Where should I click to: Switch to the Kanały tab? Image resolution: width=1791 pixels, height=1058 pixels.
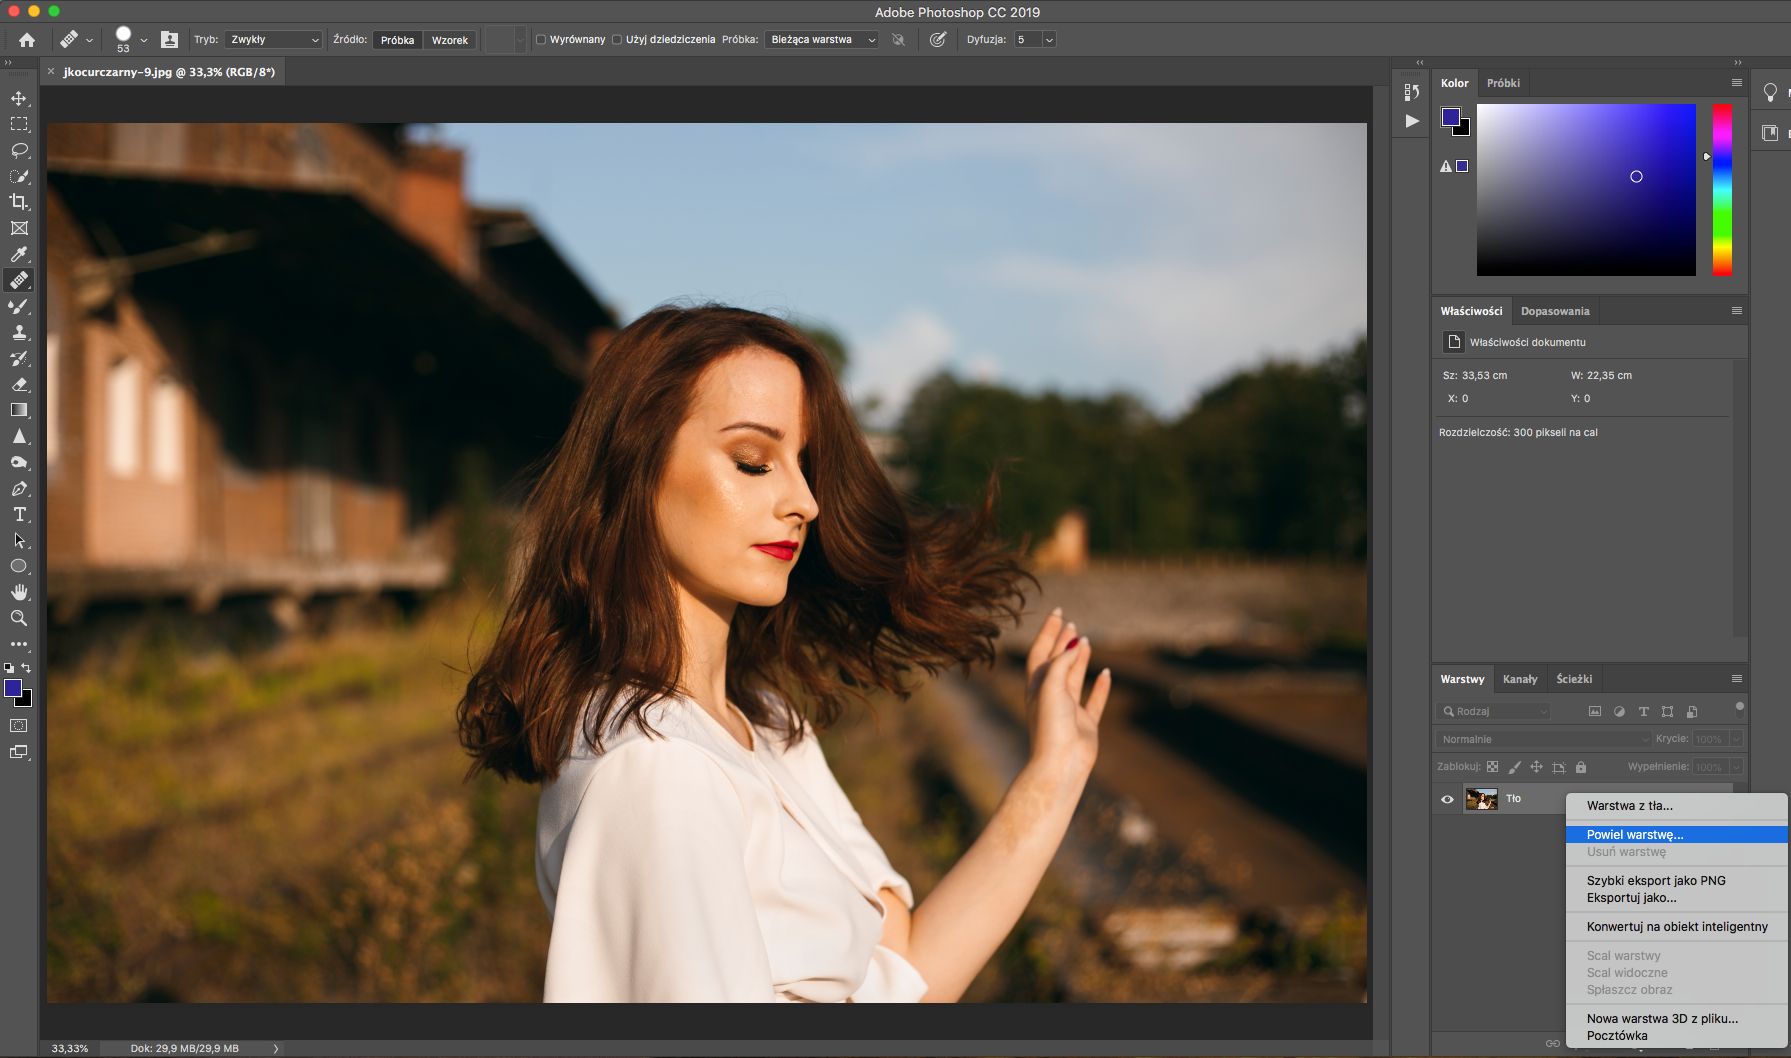[1520, 679]
